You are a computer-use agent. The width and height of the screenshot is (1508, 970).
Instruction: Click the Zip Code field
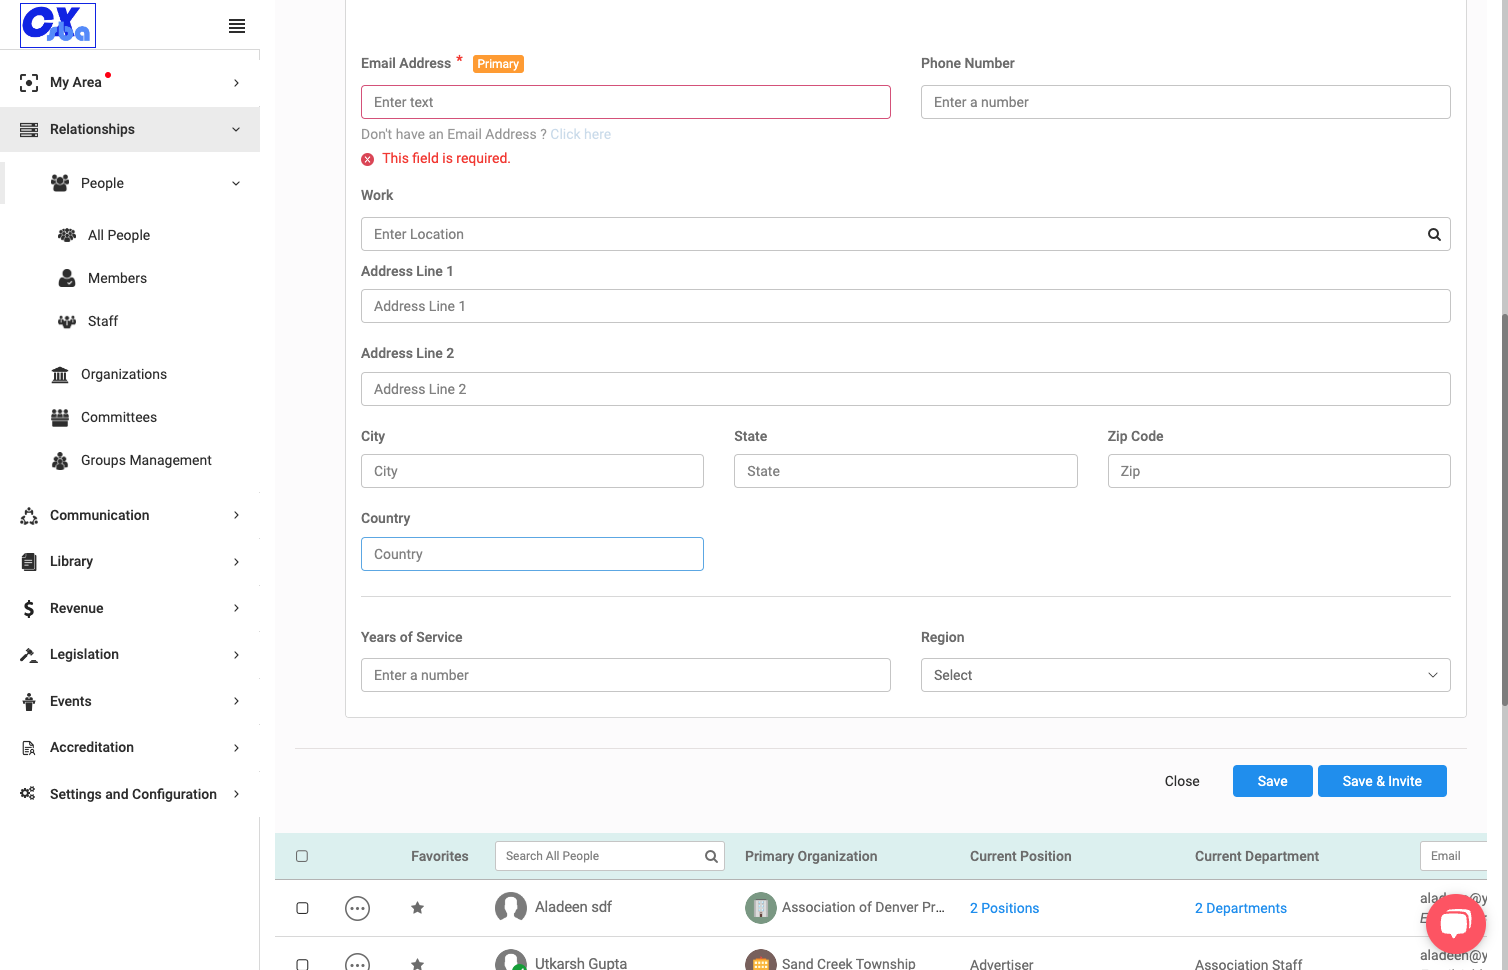1279,471
